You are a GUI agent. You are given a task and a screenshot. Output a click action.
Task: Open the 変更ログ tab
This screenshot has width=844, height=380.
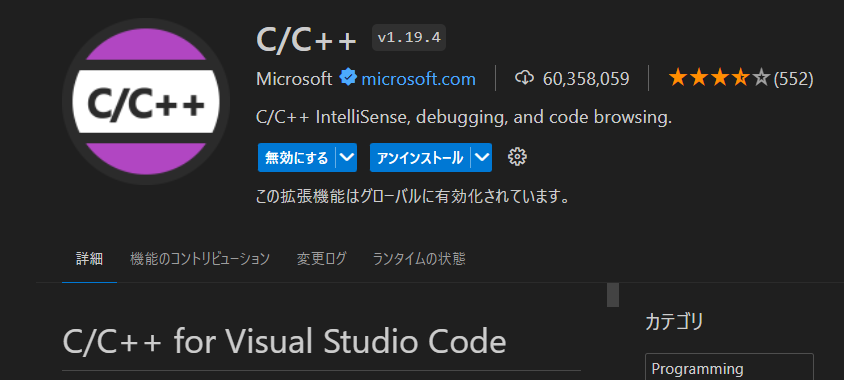coord(321,259)
